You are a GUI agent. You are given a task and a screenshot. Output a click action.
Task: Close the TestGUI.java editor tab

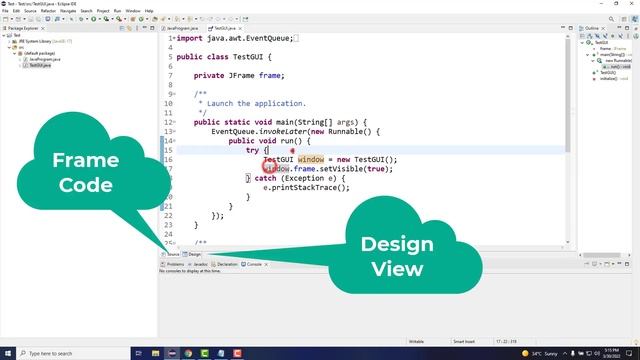point(240,28)
